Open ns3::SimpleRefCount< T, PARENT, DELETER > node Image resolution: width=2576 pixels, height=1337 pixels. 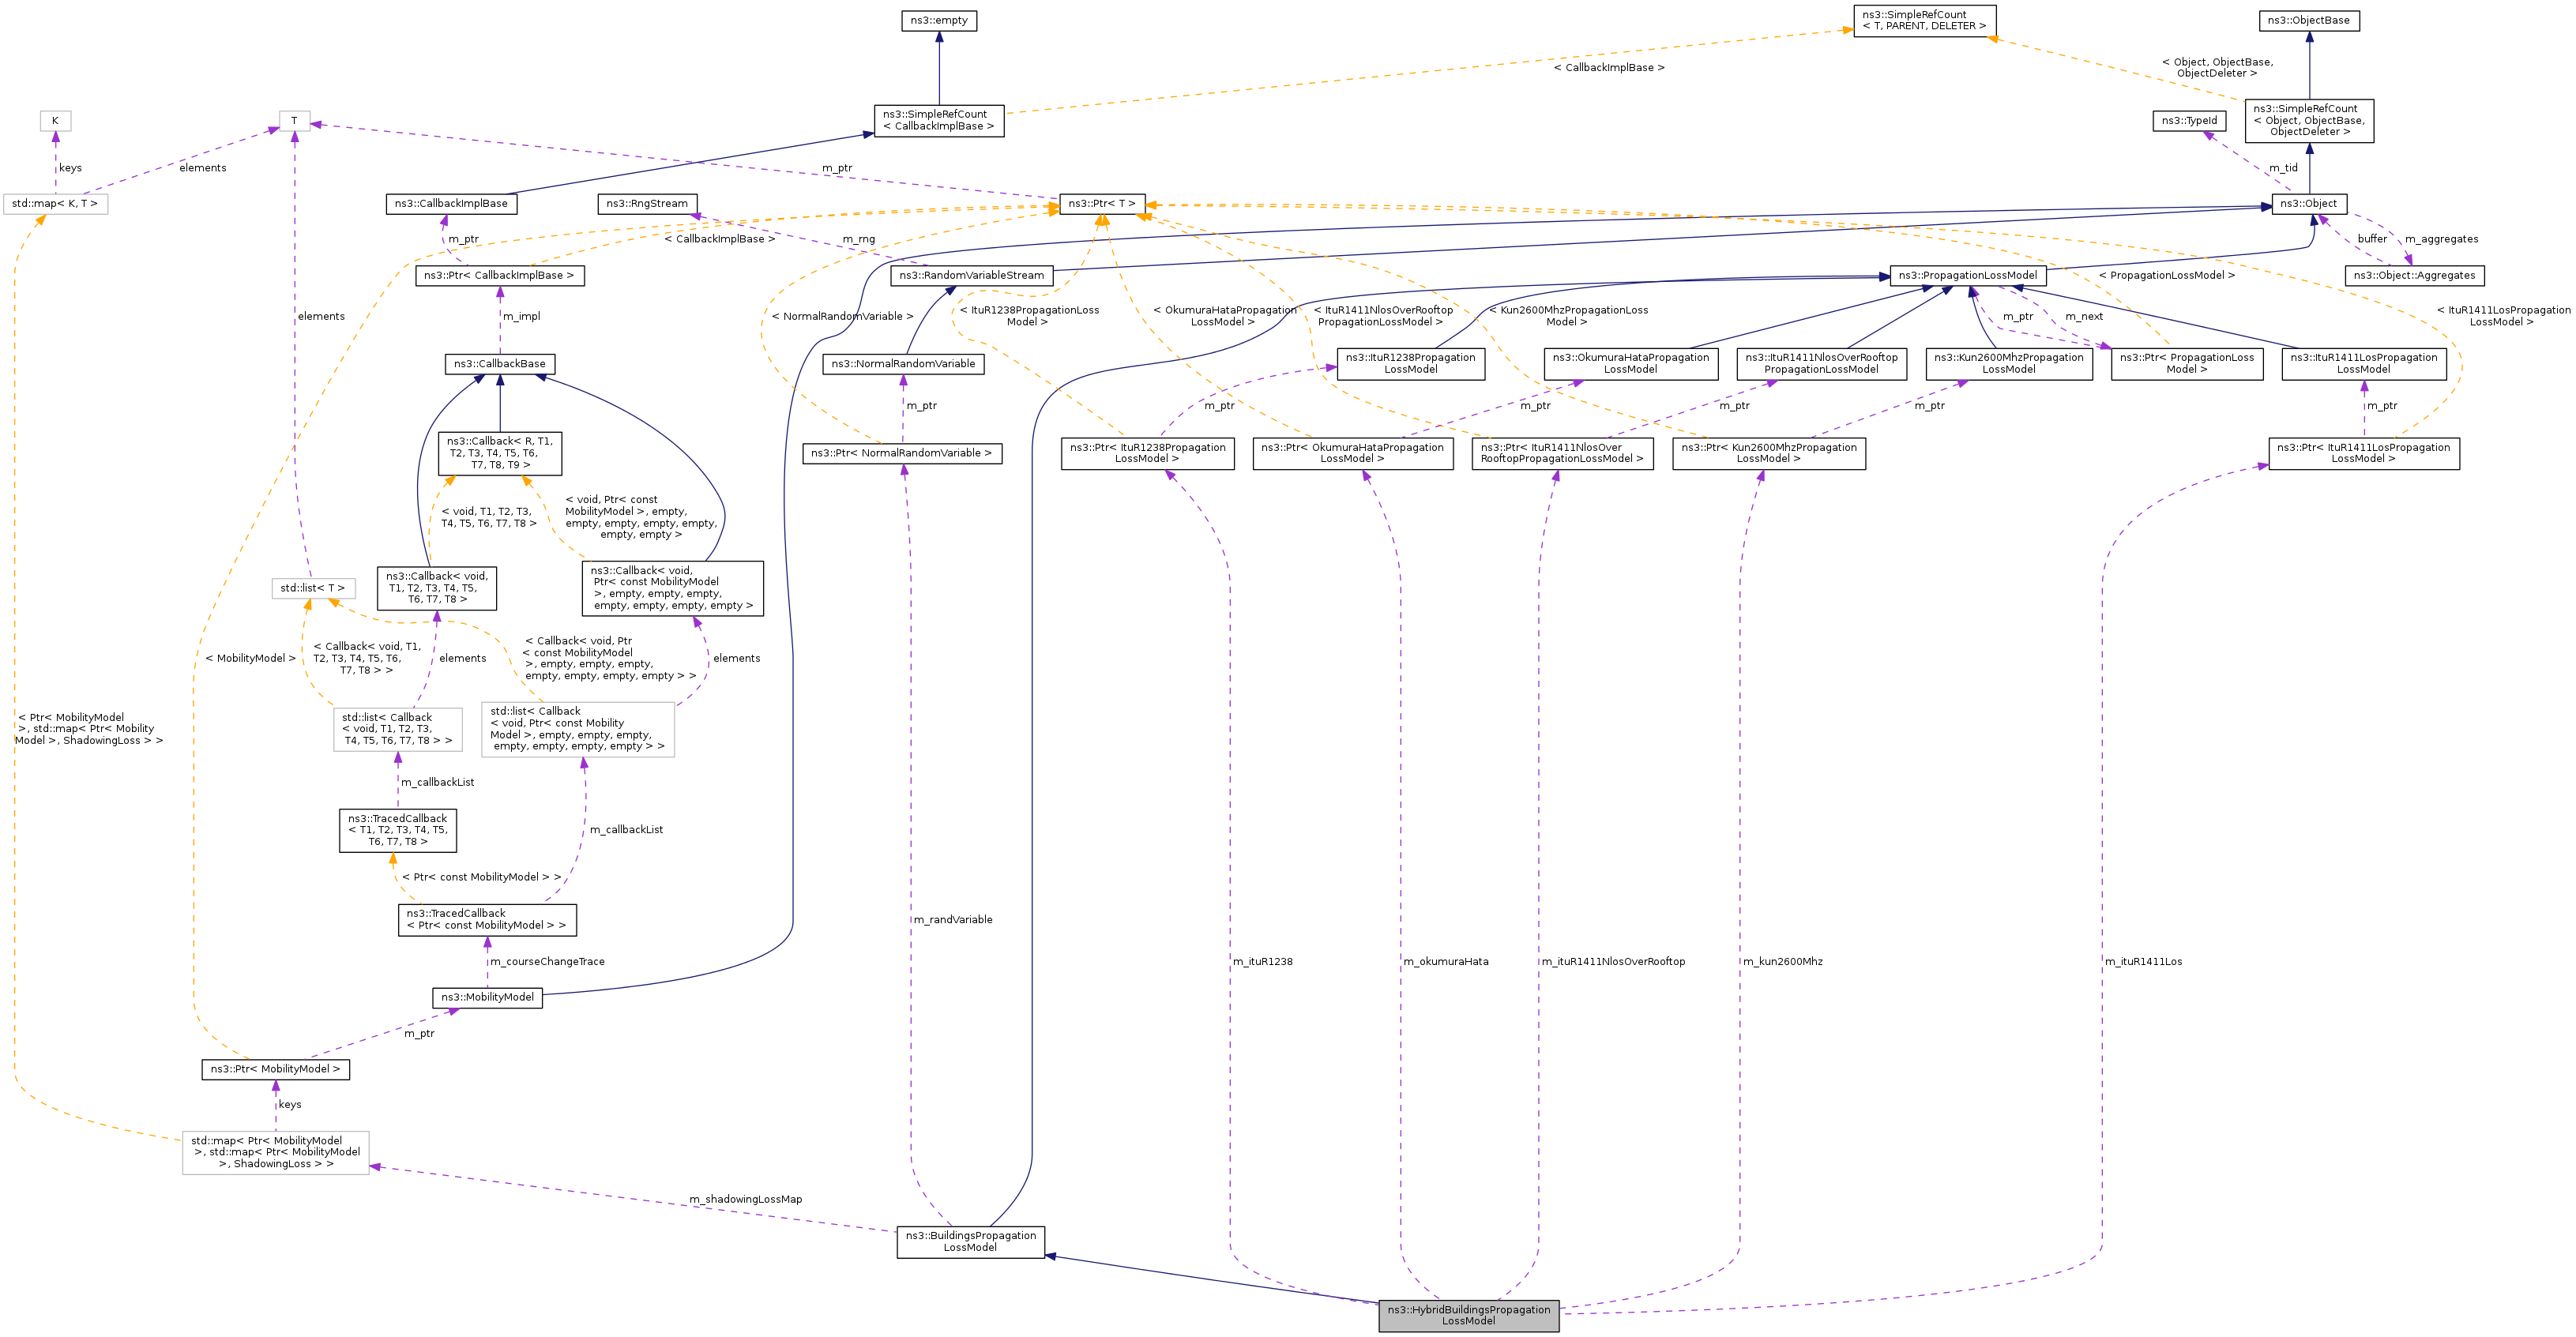[1924, 20]
